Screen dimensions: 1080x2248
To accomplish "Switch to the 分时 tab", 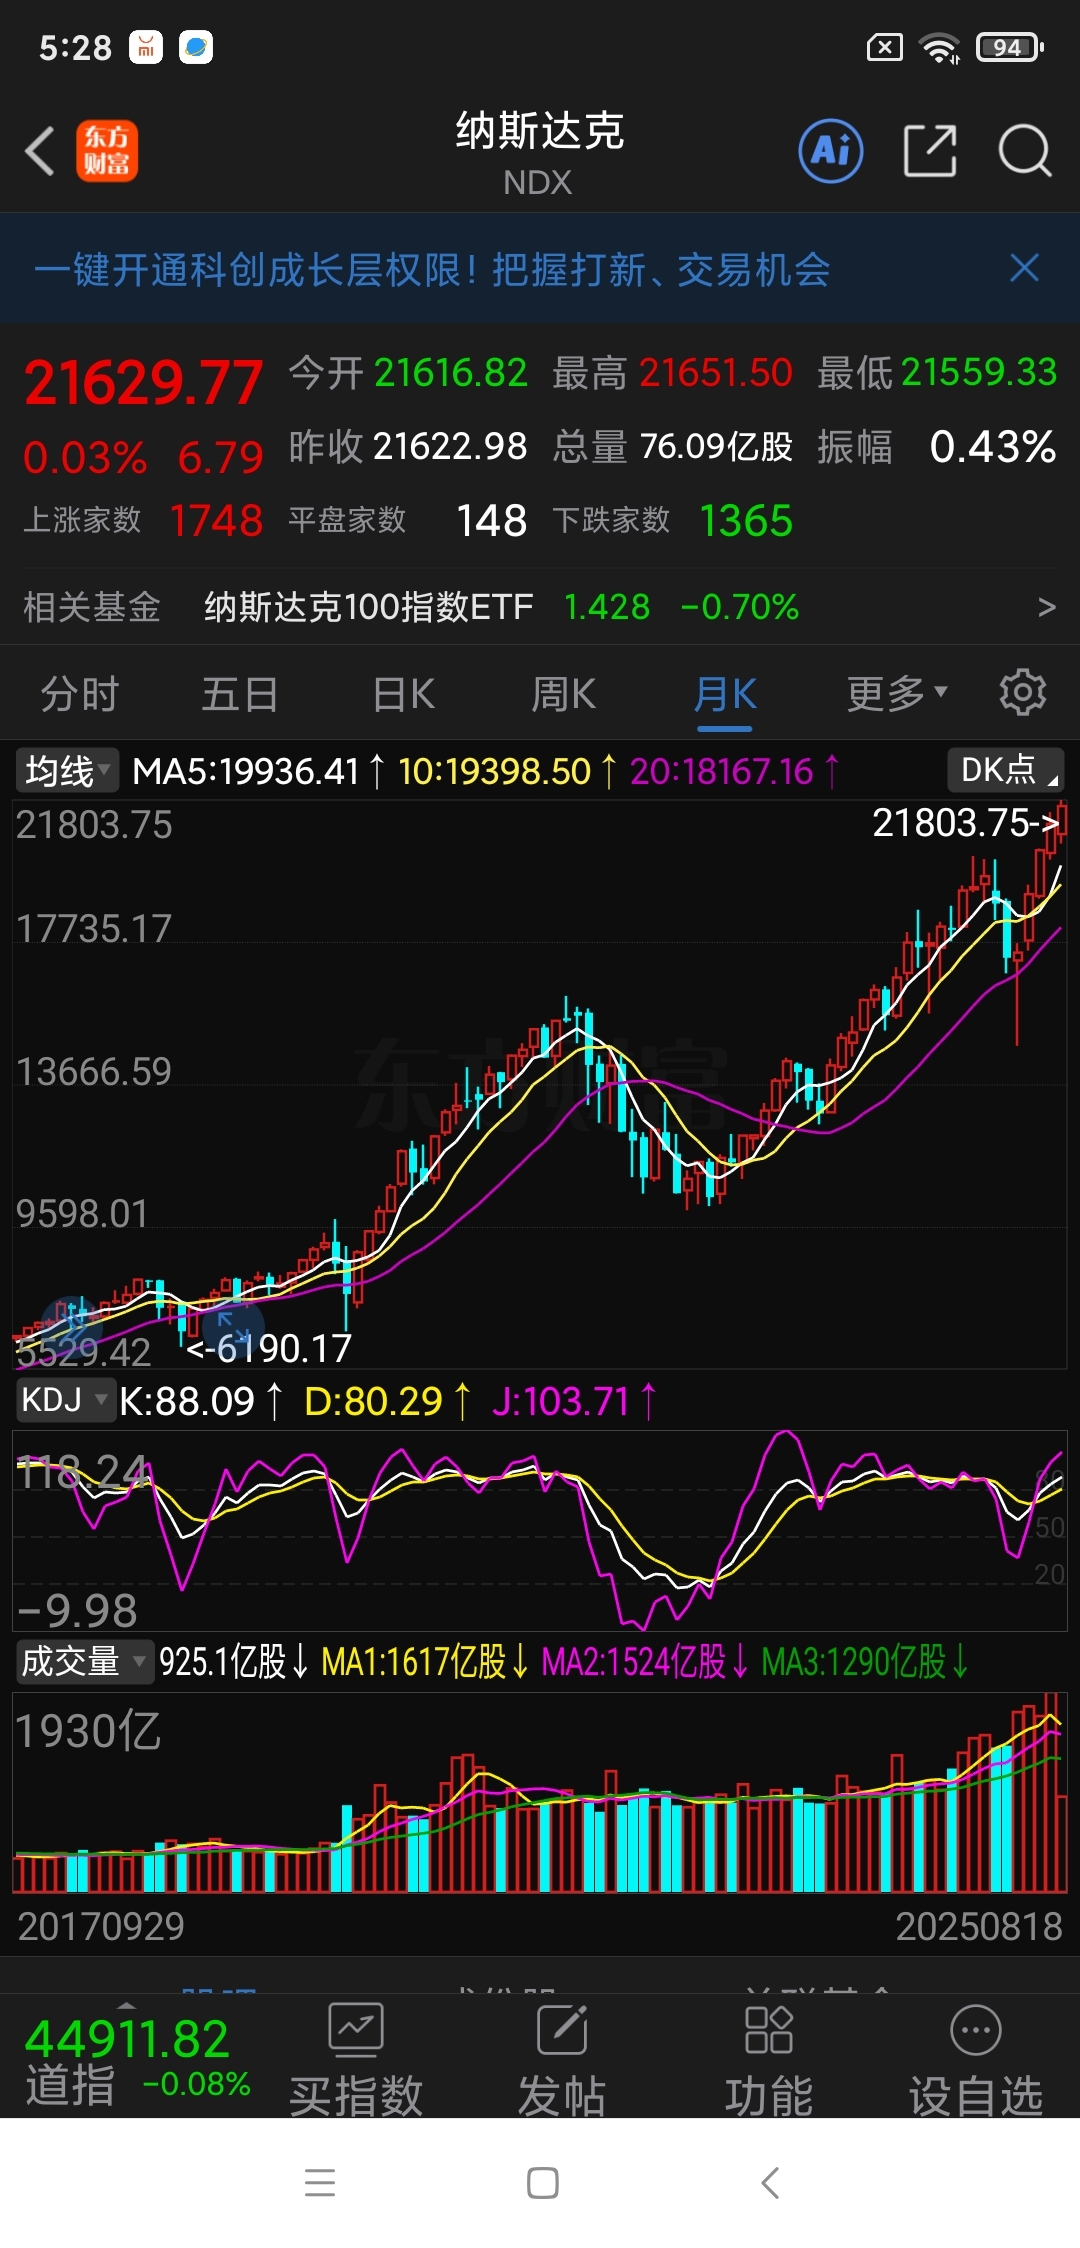I will point(80,694).
